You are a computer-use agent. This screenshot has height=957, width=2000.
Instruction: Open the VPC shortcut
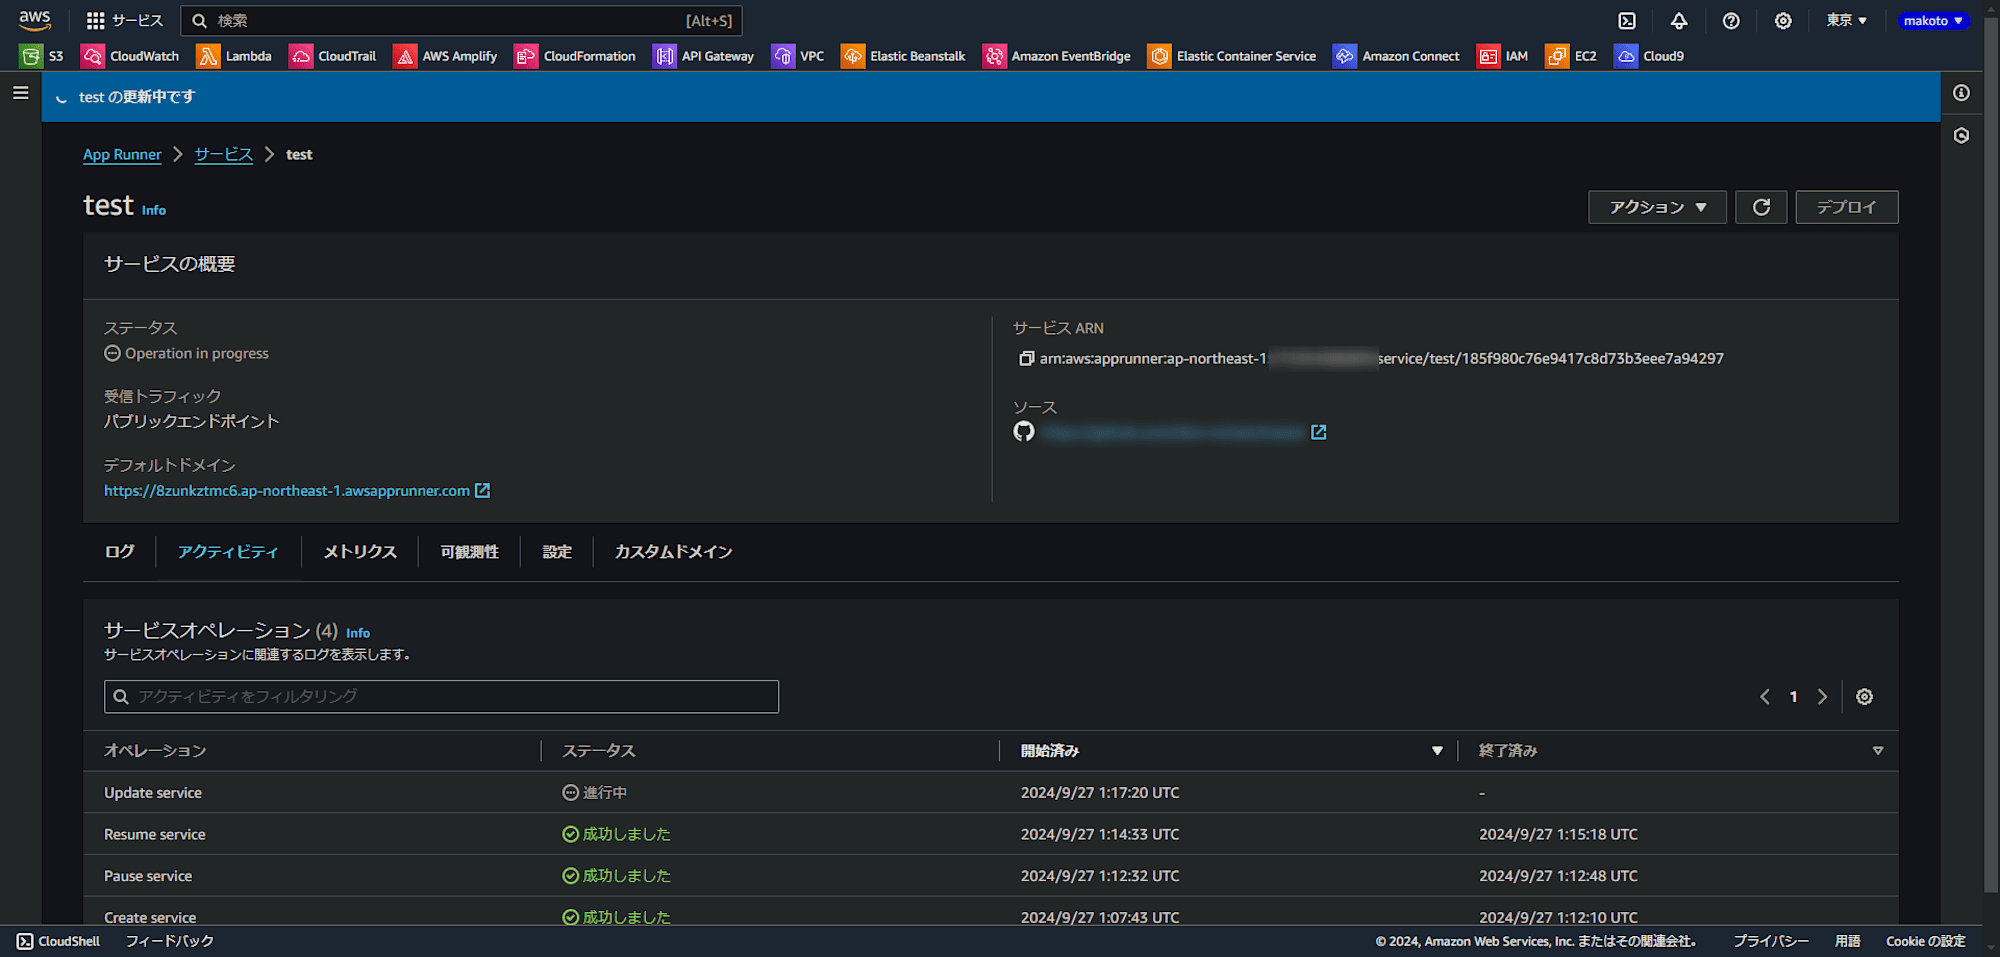pyautogui.click(x=798, y=56)
